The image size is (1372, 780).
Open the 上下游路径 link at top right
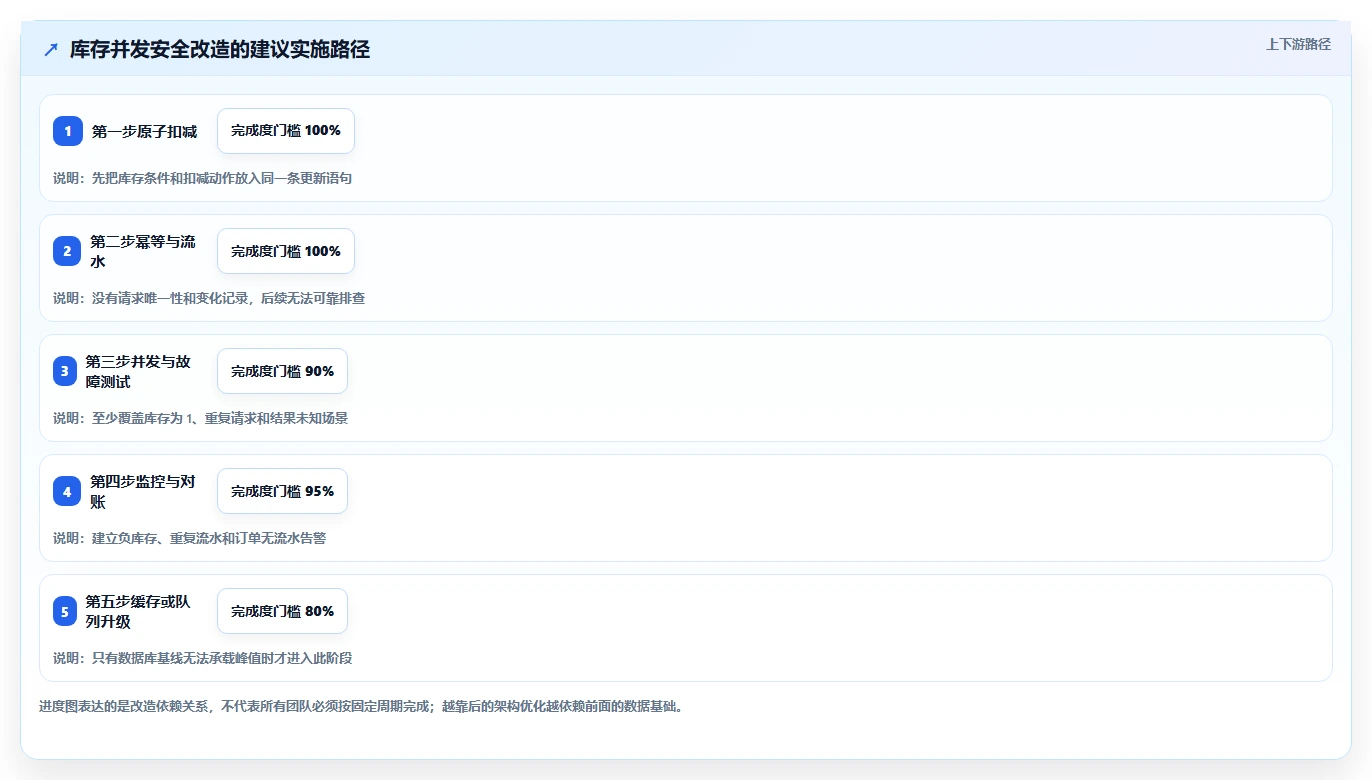(1298, 44)
